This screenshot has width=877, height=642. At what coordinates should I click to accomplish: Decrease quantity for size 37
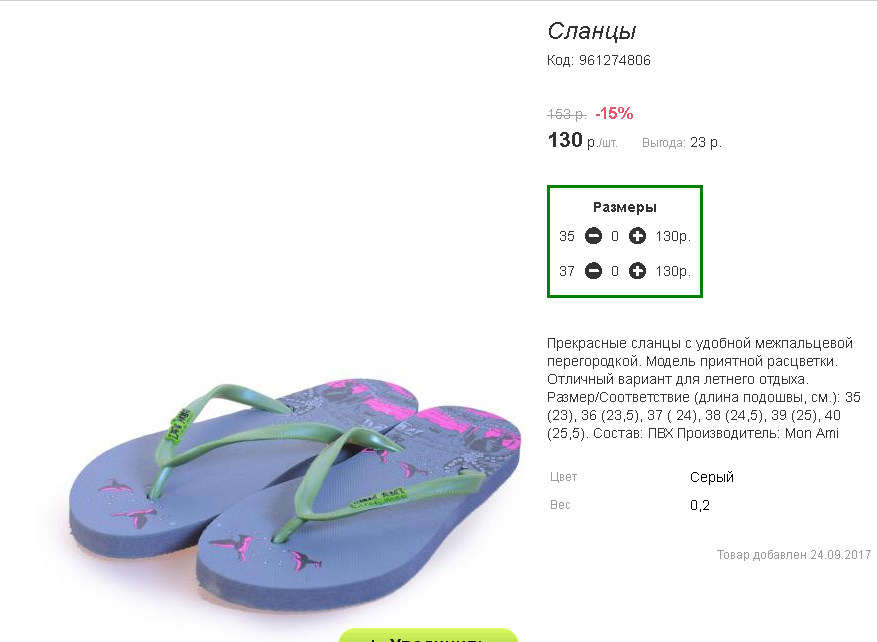coord(593,271)
